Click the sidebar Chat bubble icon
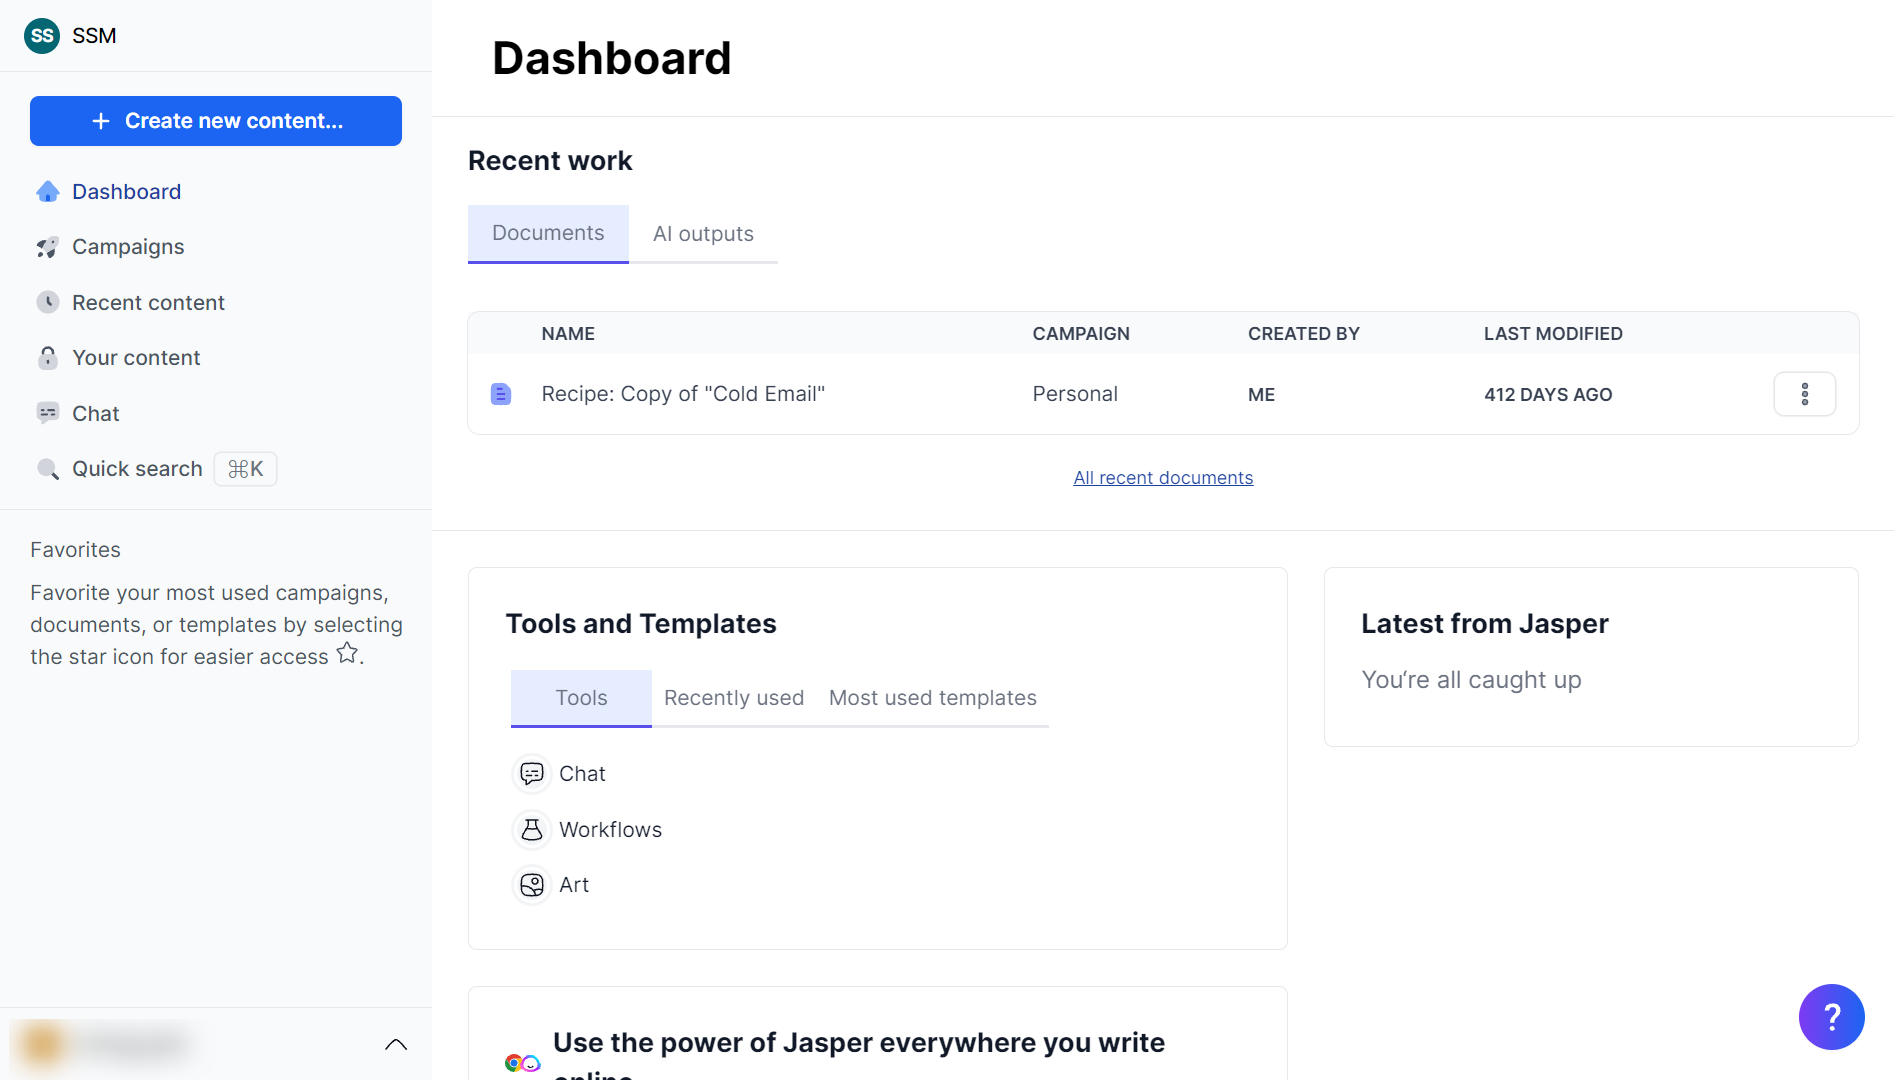Viewport: 1894px width, 1080px height. 48,413
